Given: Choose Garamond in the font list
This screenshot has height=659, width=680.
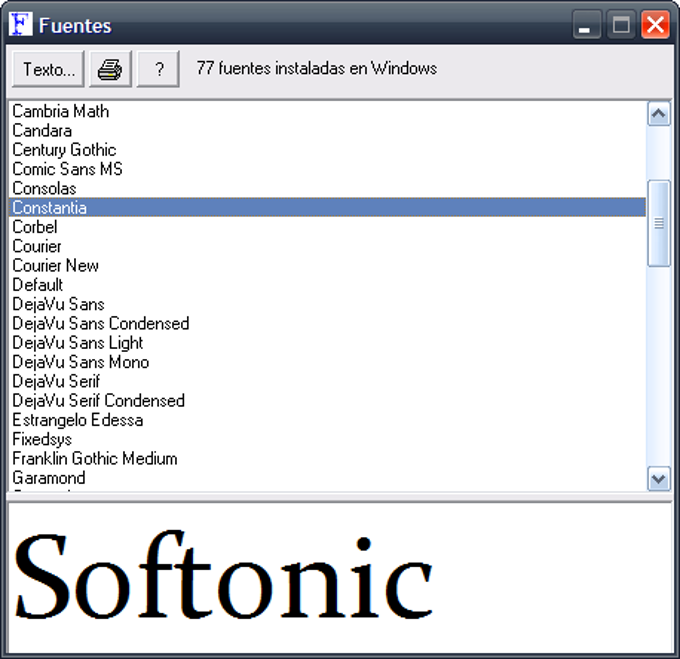Looking at the screenshot, I should coord(327,478).
